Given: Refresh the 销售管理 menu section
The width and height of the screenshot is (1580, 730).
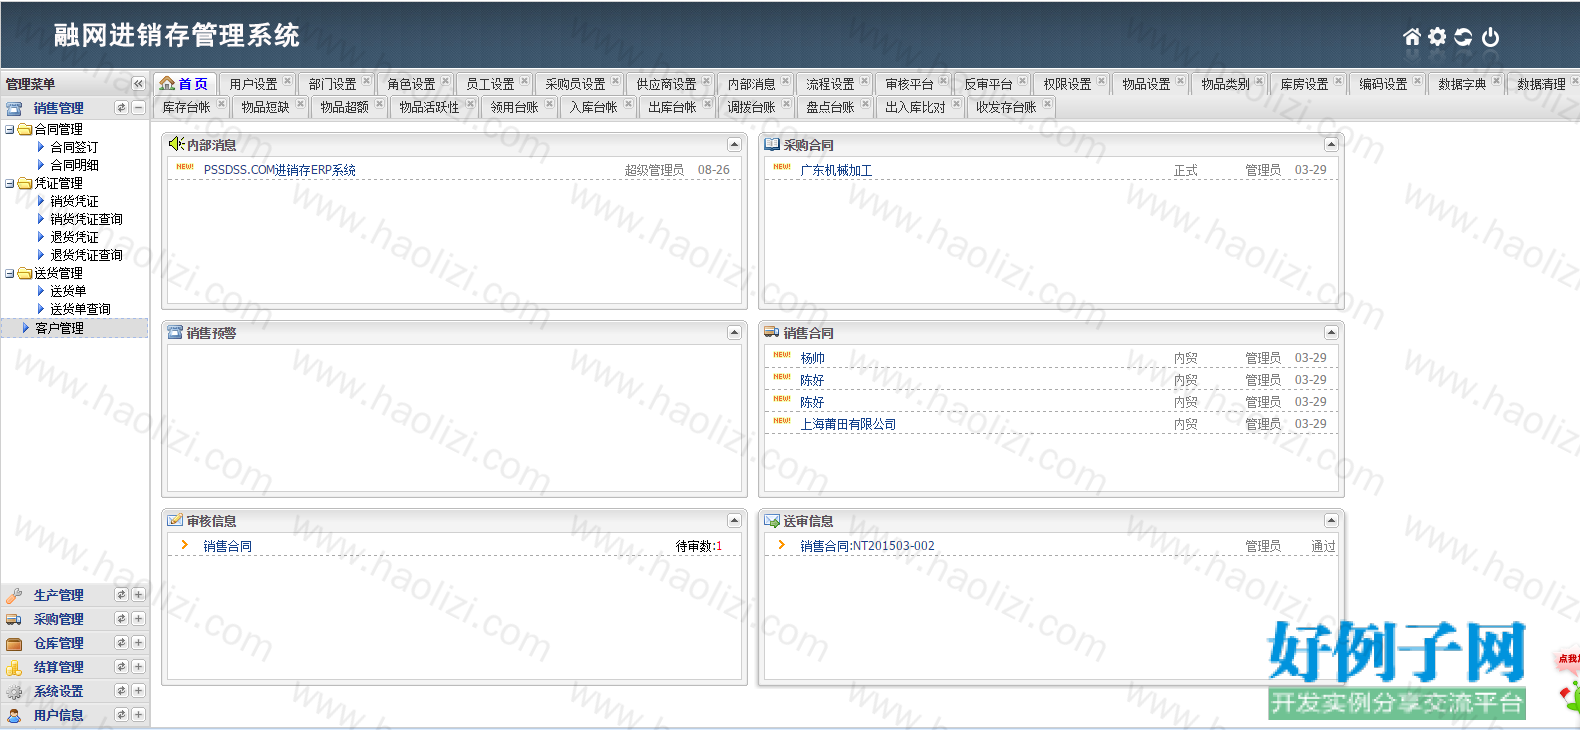Looking at the screenshot, I should [x=121, y=108].
